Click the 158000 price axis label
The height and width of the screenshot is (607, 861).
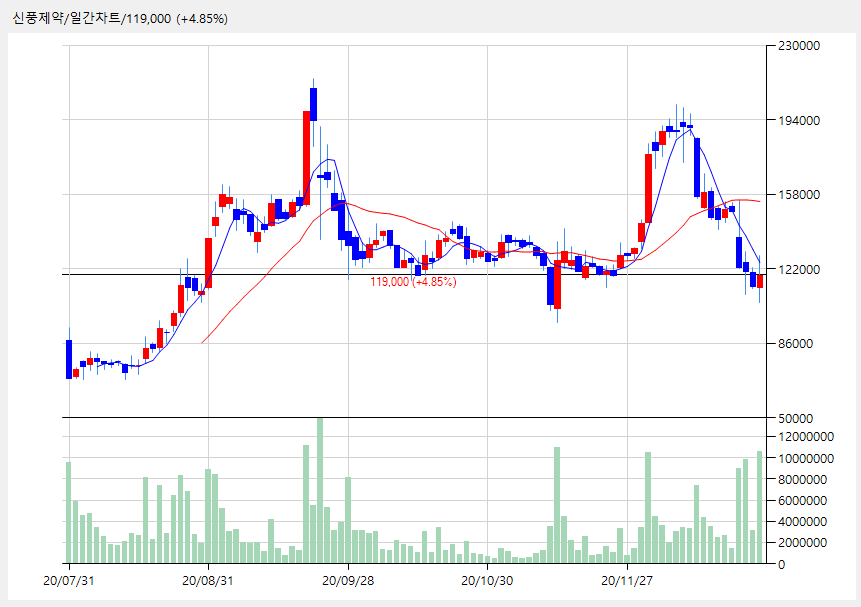[x=799, y=194]
